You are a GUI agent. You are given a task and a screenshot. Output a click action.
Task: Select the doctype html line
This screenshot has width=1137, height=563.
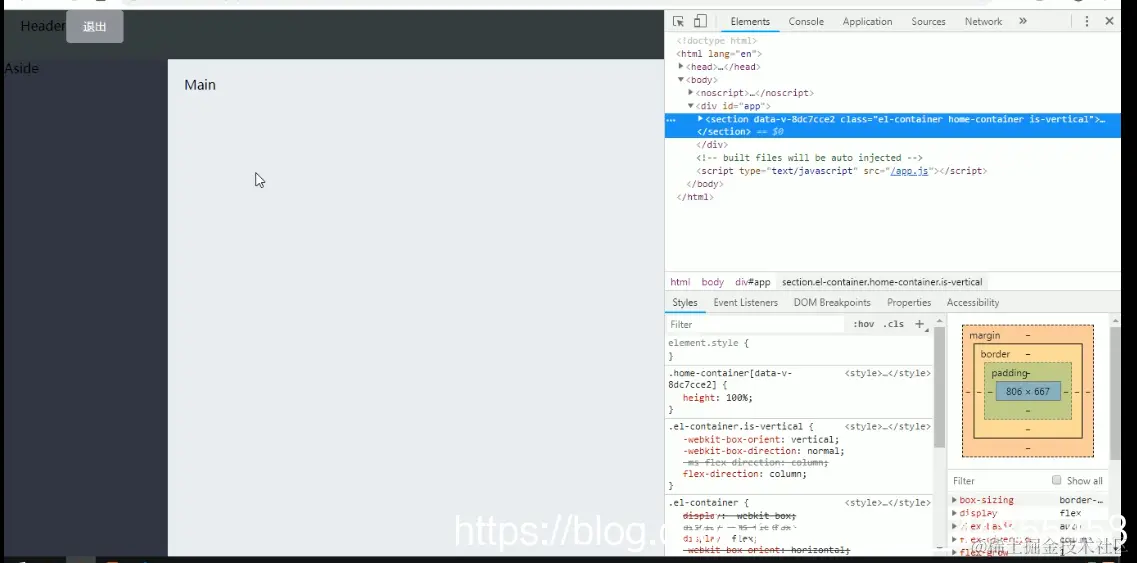coord(717,41)
